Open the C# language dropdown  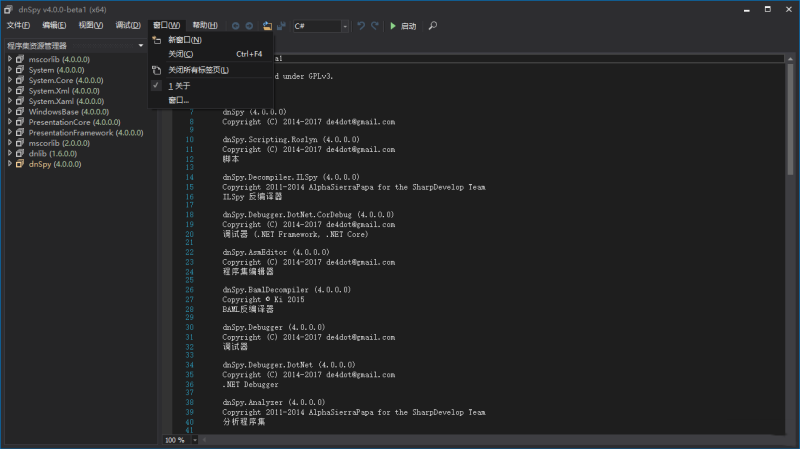pos(345,26)
